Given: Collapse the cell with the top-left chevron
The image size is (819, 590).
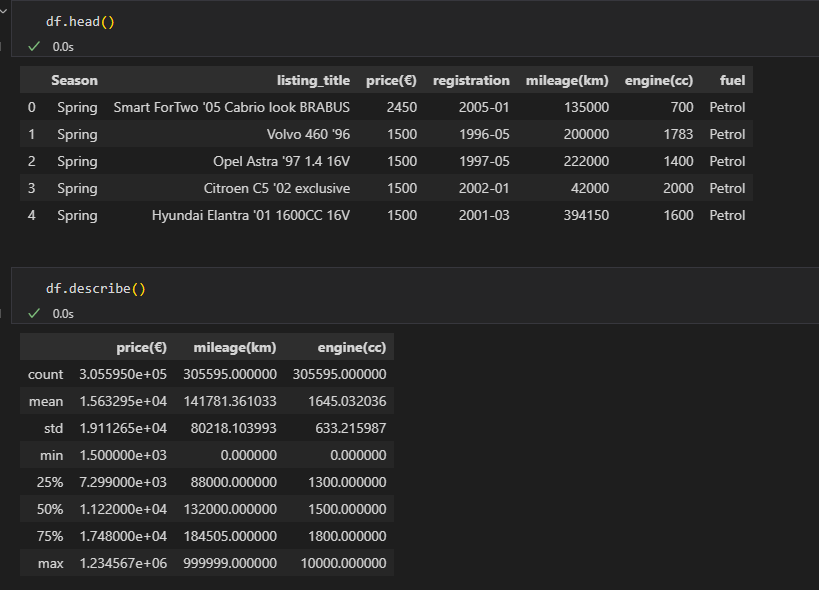Looking at the screenshot, I should pos(3,10).
